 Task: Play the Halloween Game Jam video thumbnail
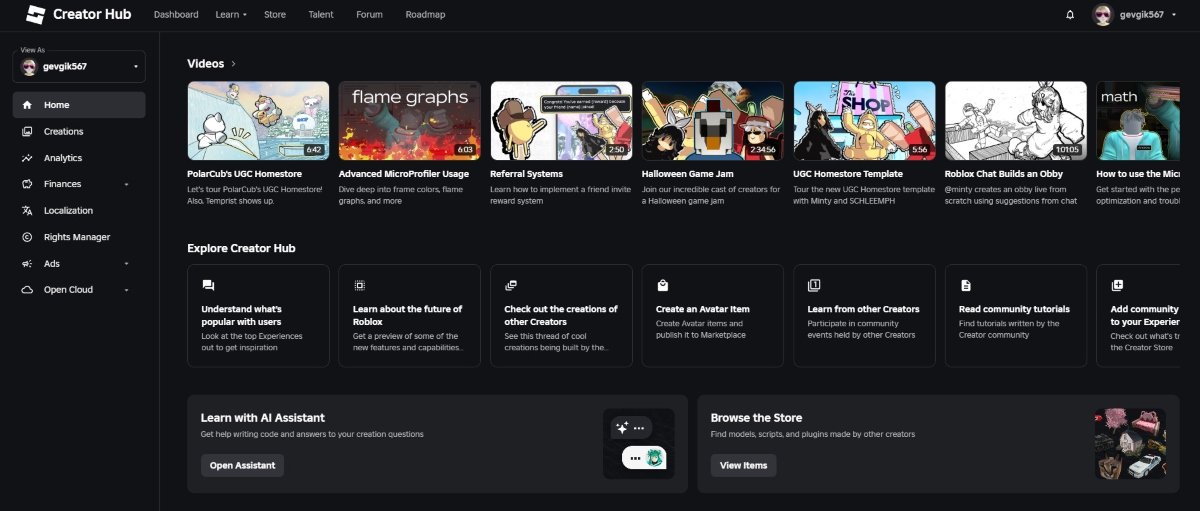pos(713,121)
